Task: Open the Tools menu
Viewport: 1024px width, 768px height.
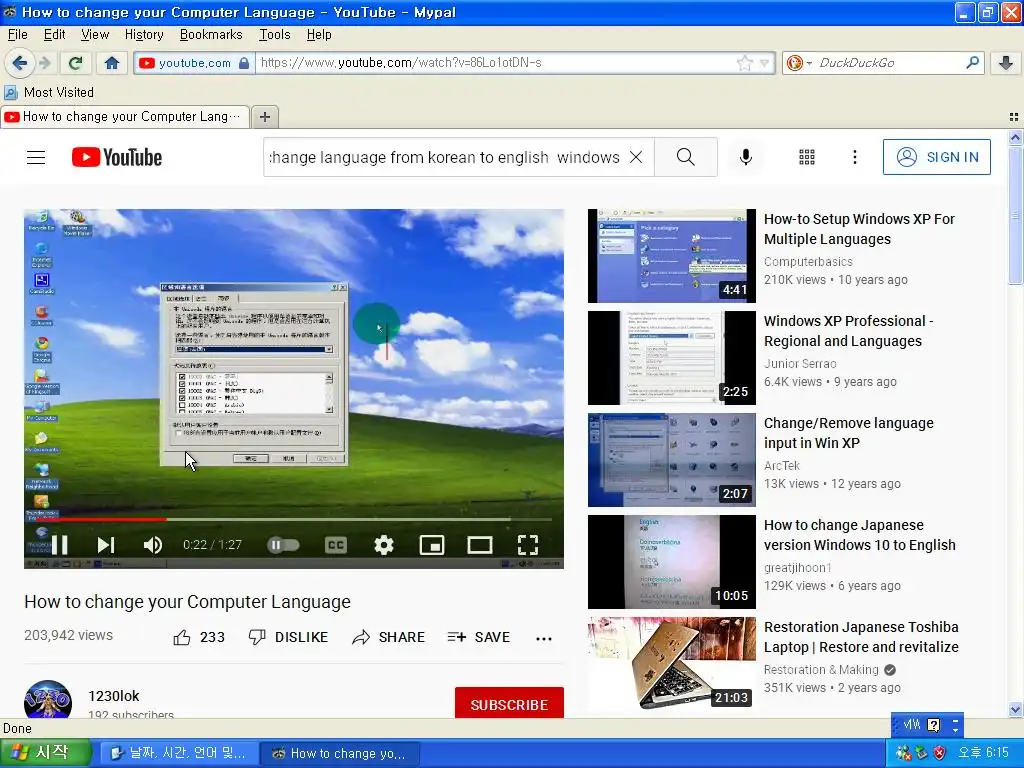Action: (x=274, y=35)
